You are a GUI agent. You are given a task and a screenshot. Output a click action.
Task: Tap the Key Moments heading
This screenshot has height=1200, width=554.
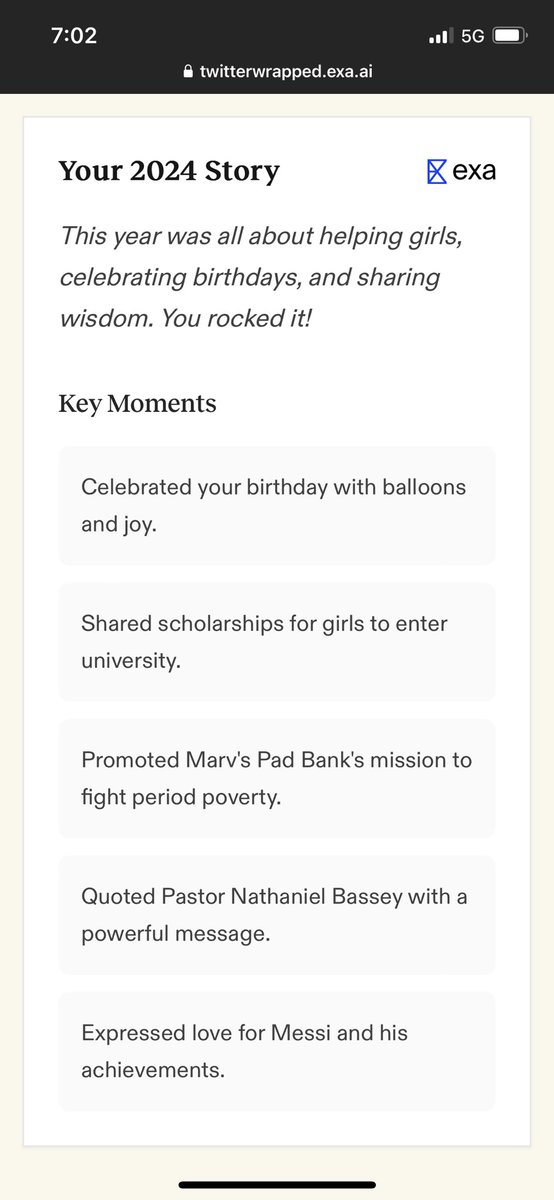137,404
